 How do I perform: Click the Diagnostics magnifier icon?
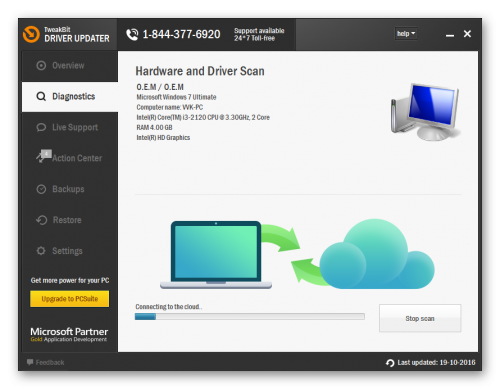point(41,96)
